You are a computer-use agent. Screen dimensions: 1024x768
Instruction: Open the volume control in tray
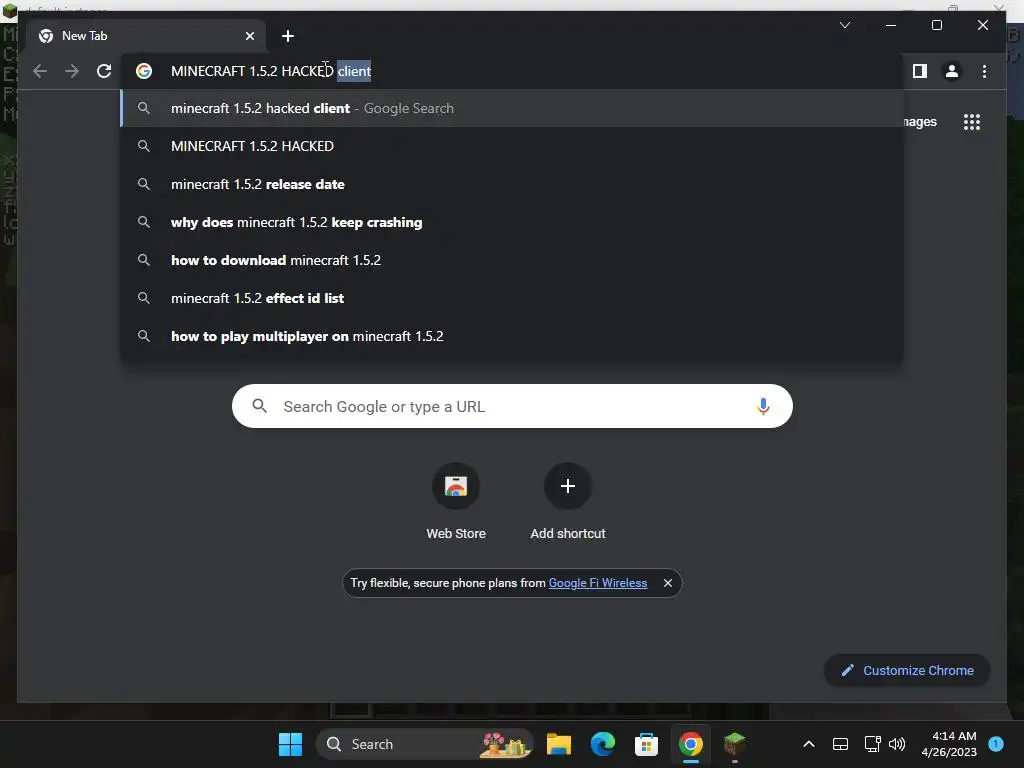[897, 744]
